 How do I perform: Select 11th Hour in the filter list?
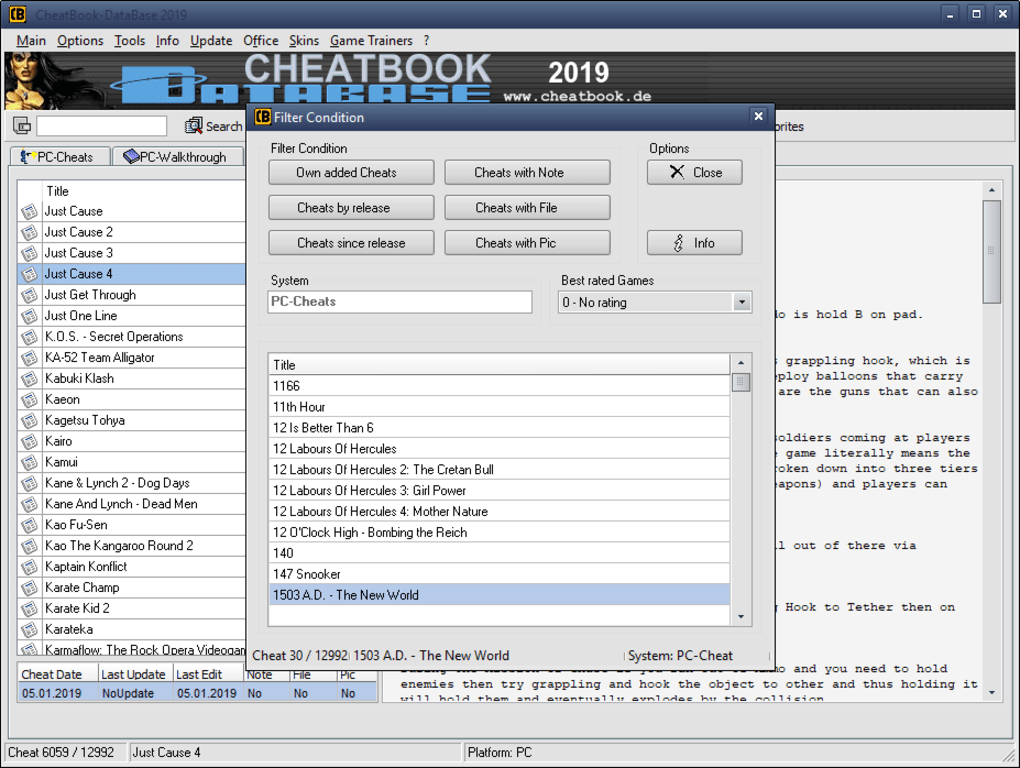[500, 407]
